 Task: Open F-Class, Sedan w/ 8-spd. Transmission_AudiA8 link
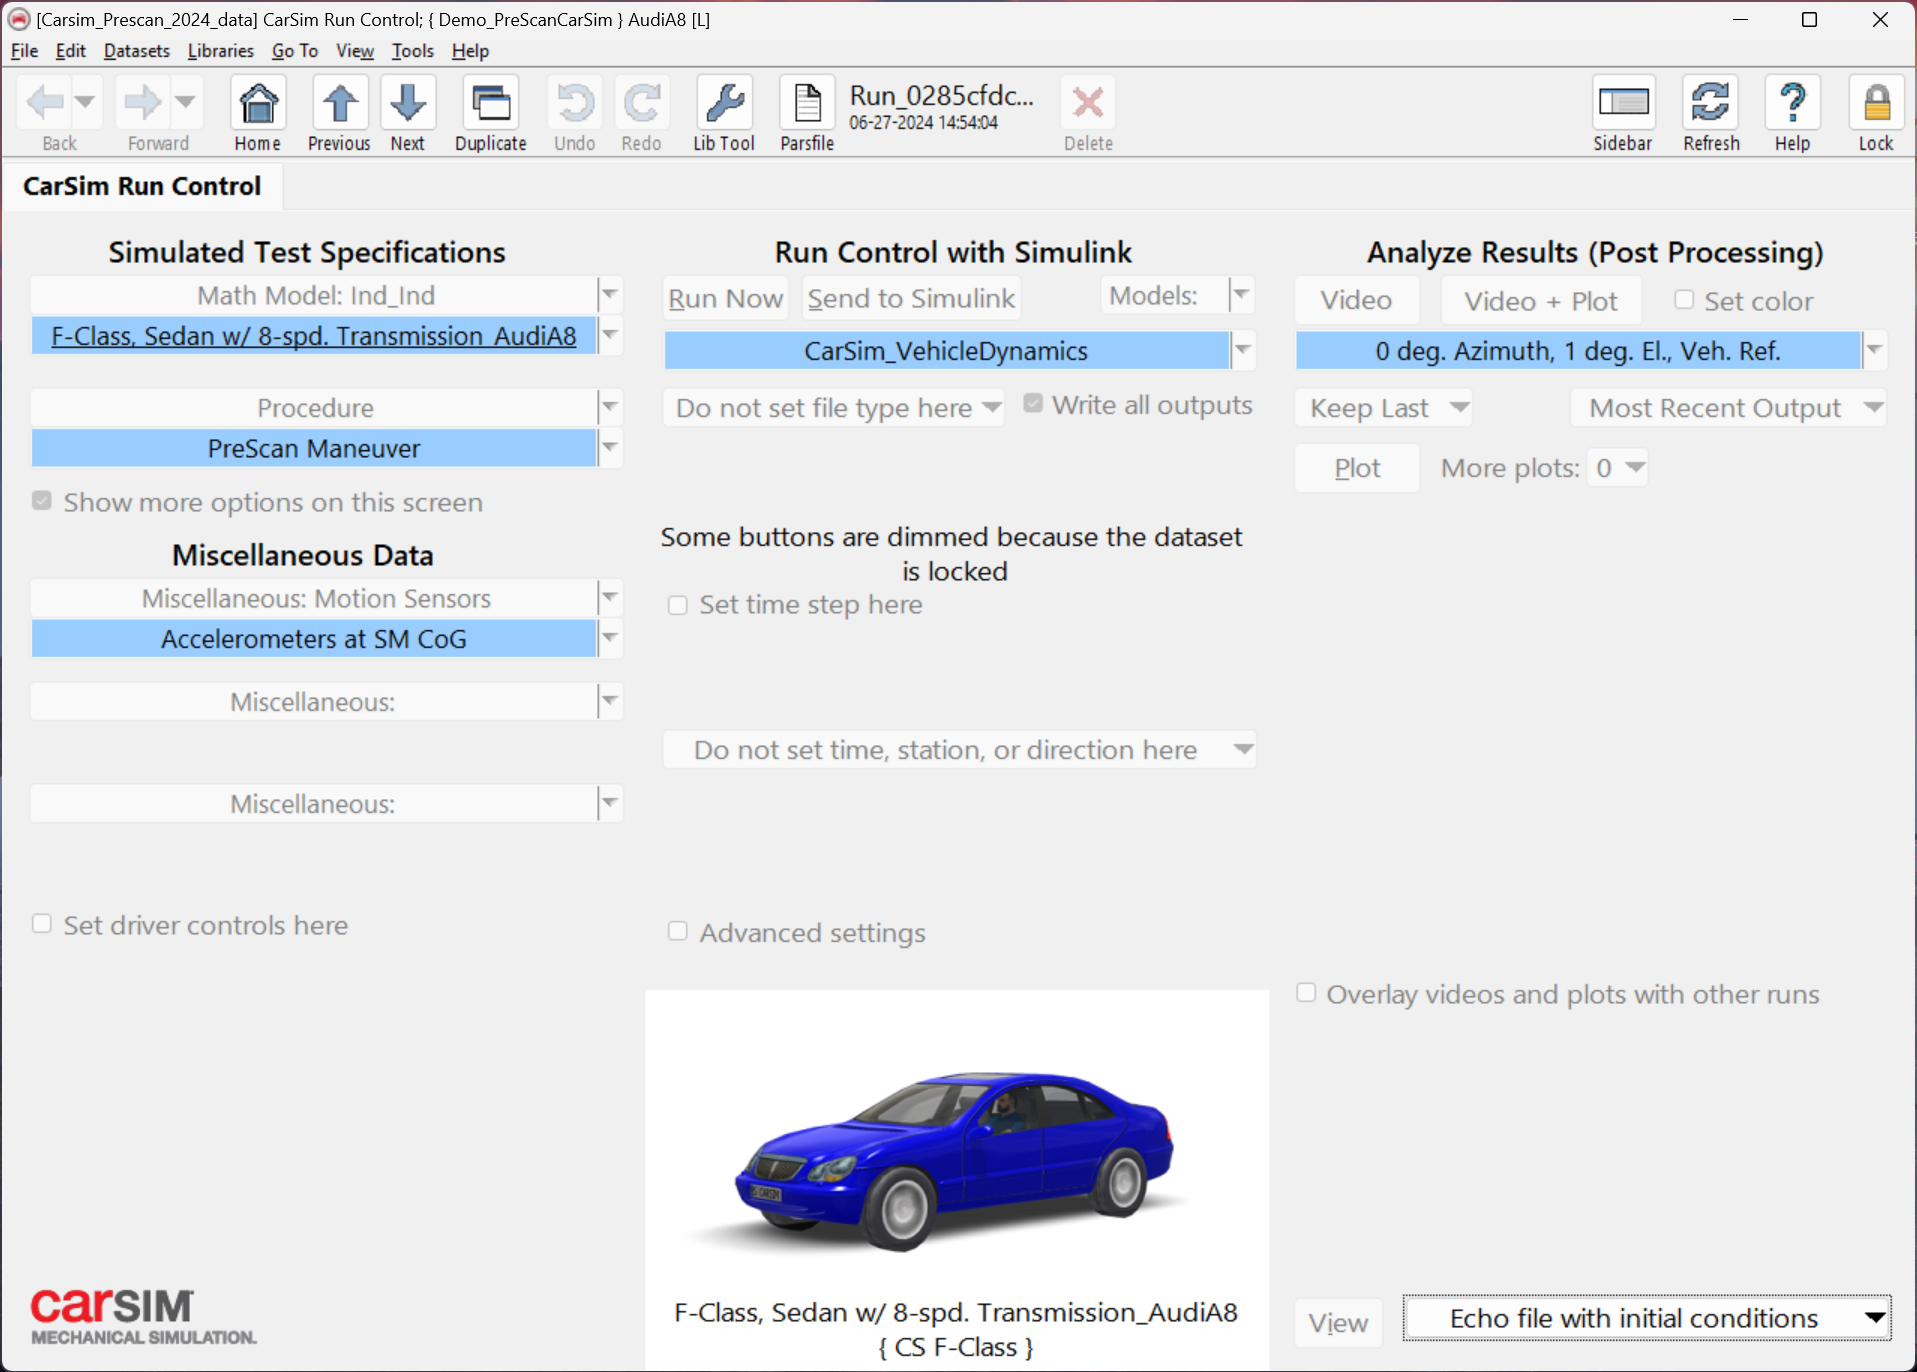point(314,336)
